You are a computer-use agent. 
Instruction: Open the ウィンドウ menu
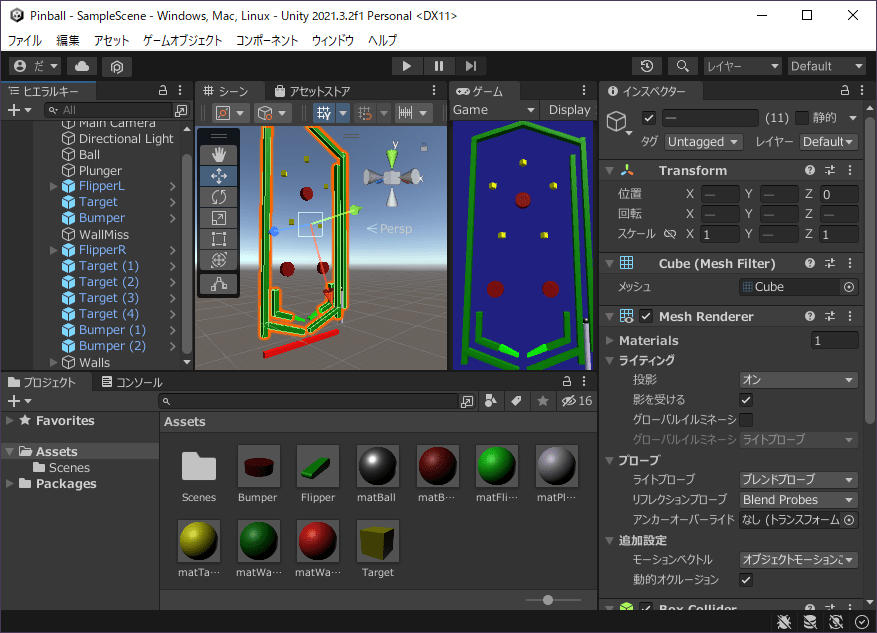coord(333,40)
